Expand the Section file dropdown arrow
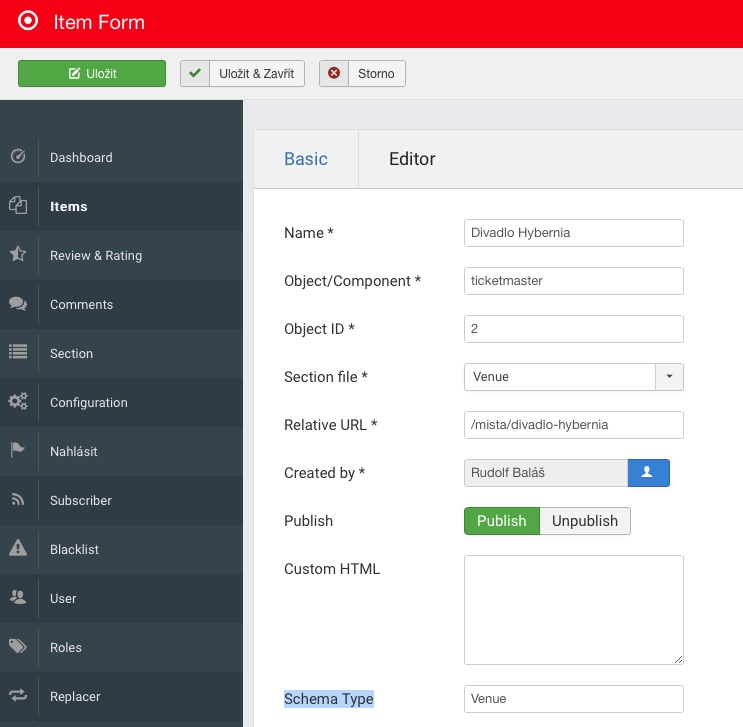This screenshot has height=727, width=743. [x=669, y=377]
